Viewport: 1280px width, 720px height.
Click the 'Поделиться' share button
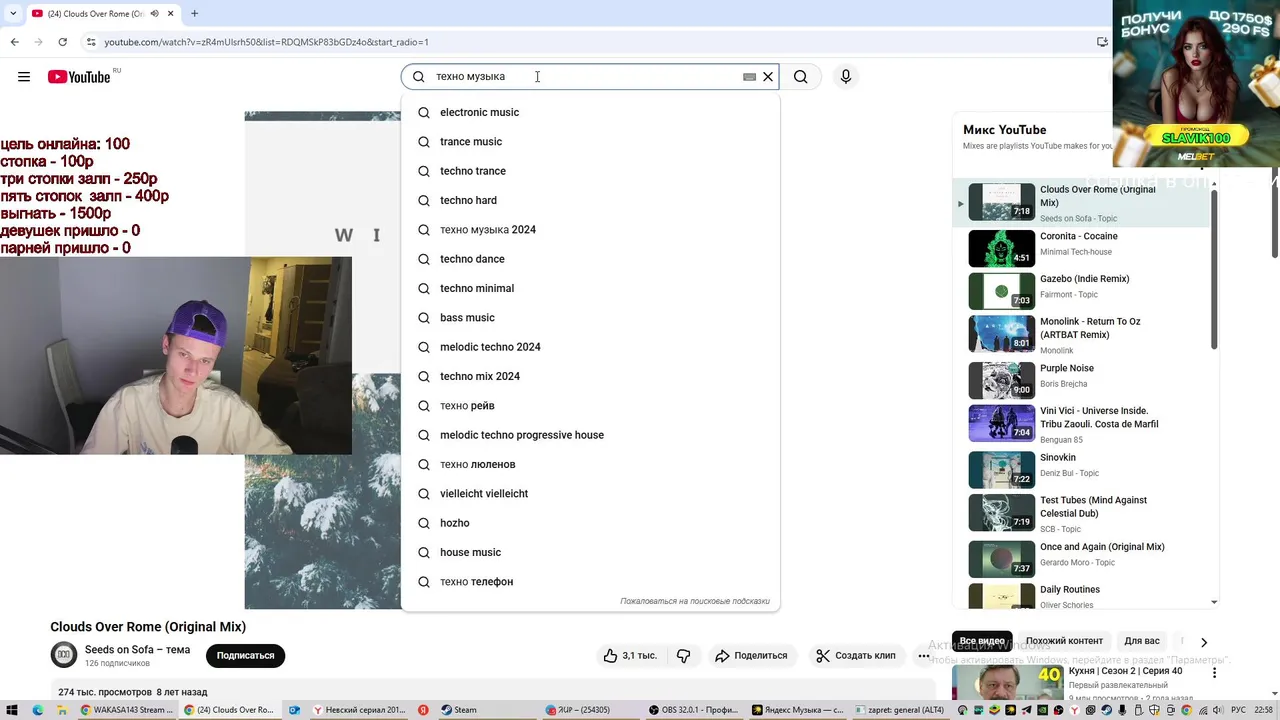click(751, 656)
